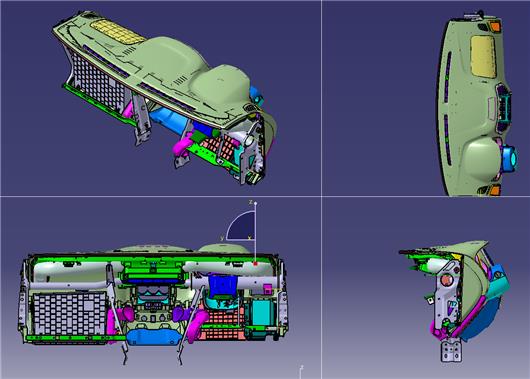
Task: Select the teal square module in front view
Action: click(264, 312)
